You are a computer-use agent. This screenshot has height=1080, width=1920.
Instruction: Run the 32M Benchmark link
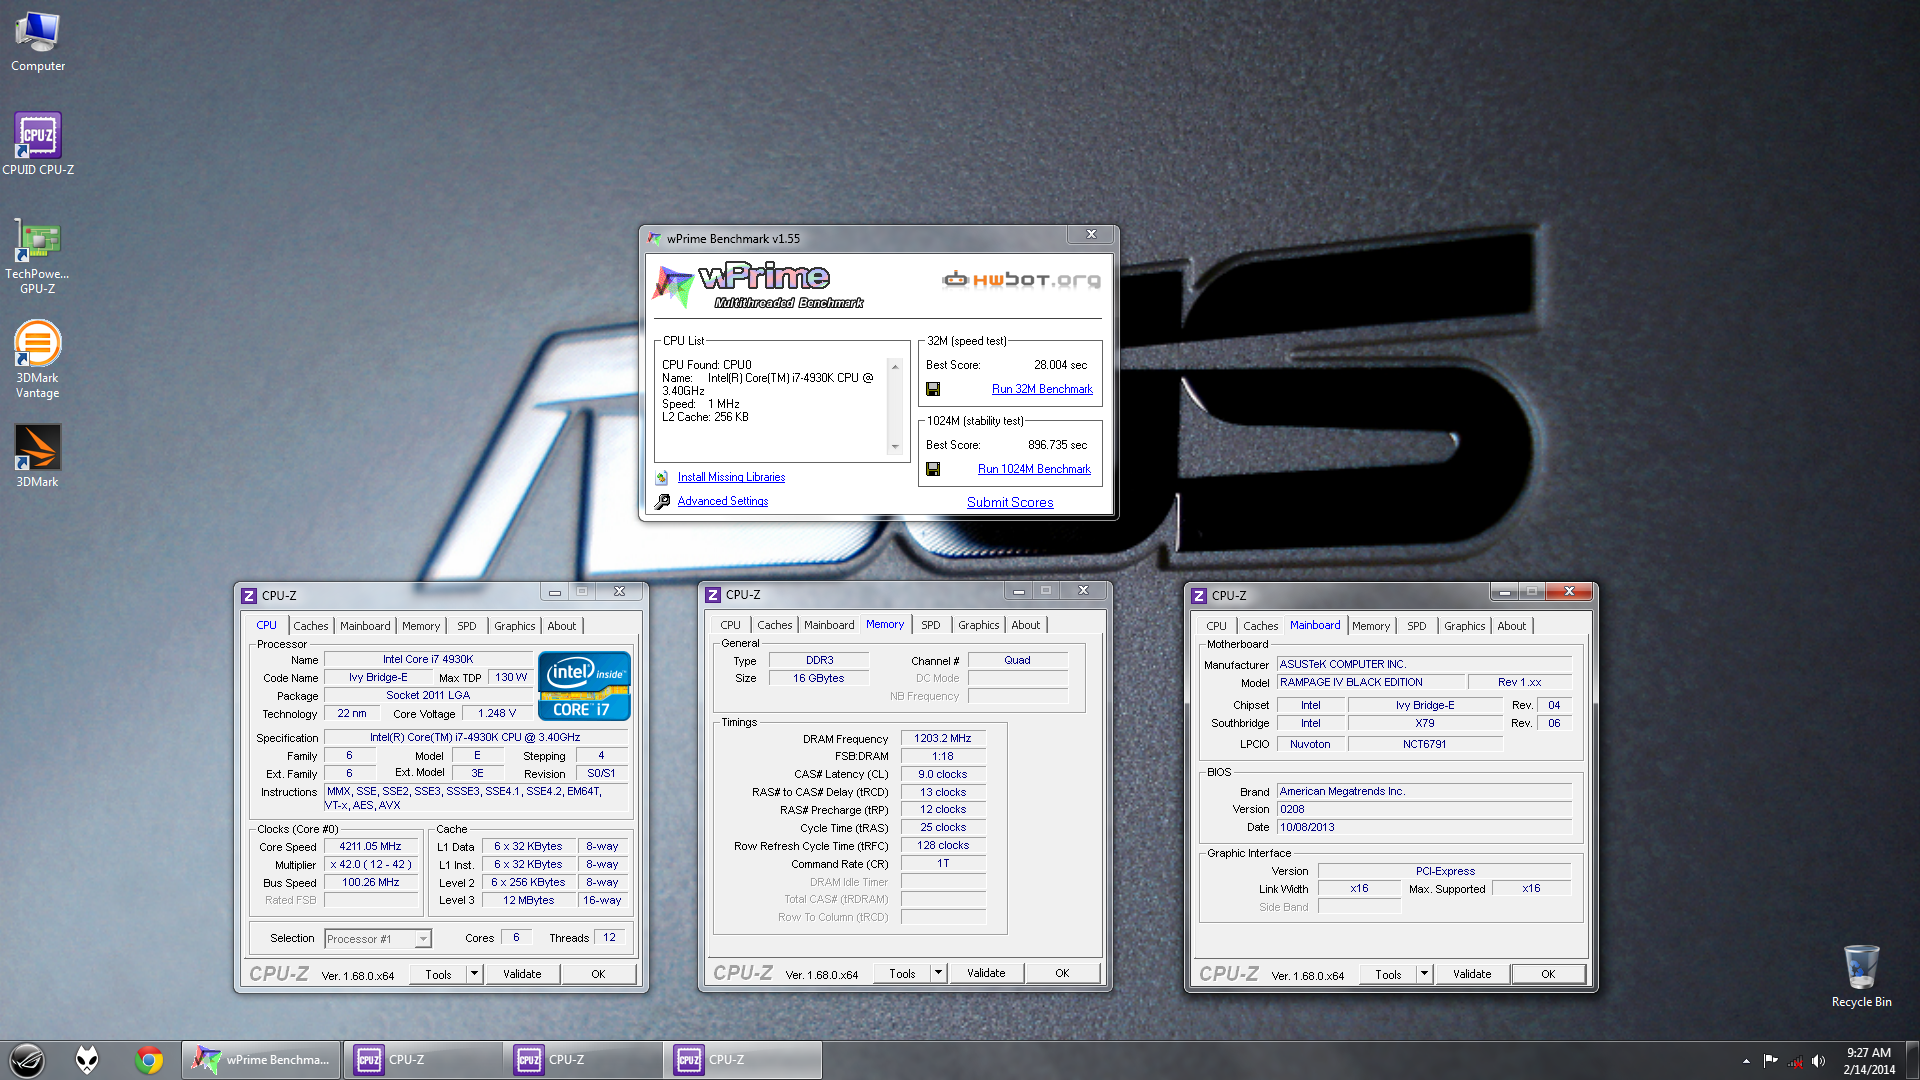click(x=1042, y=389)
